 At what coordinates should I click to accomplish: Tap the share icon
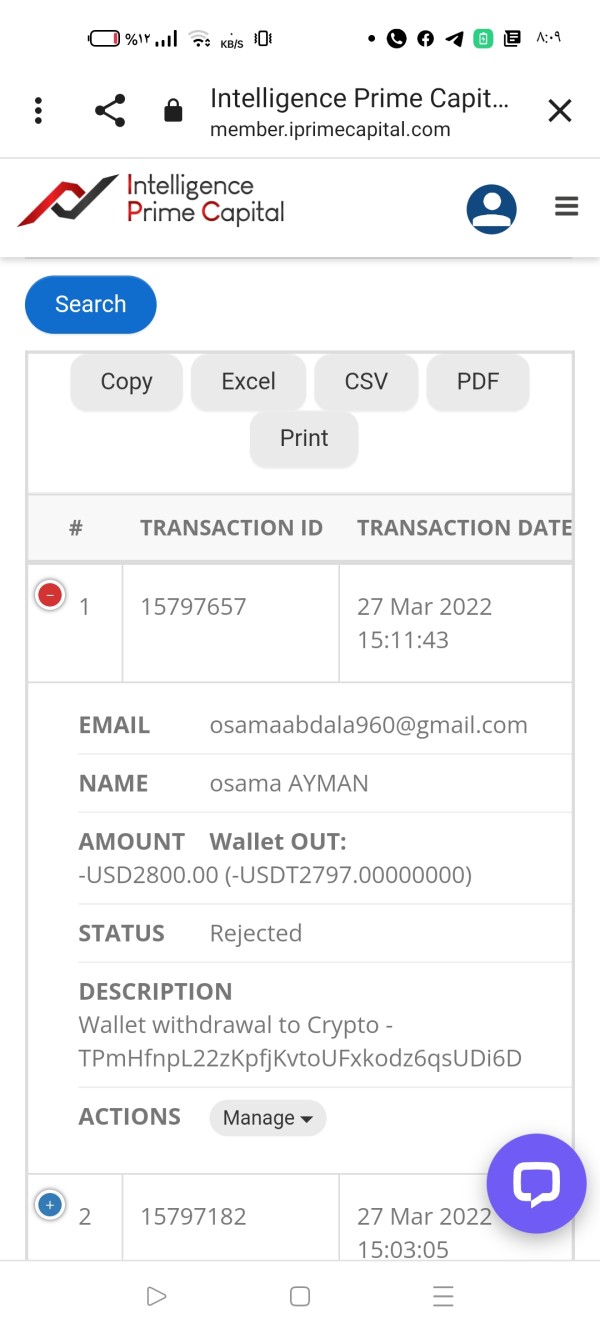point(110,110)
